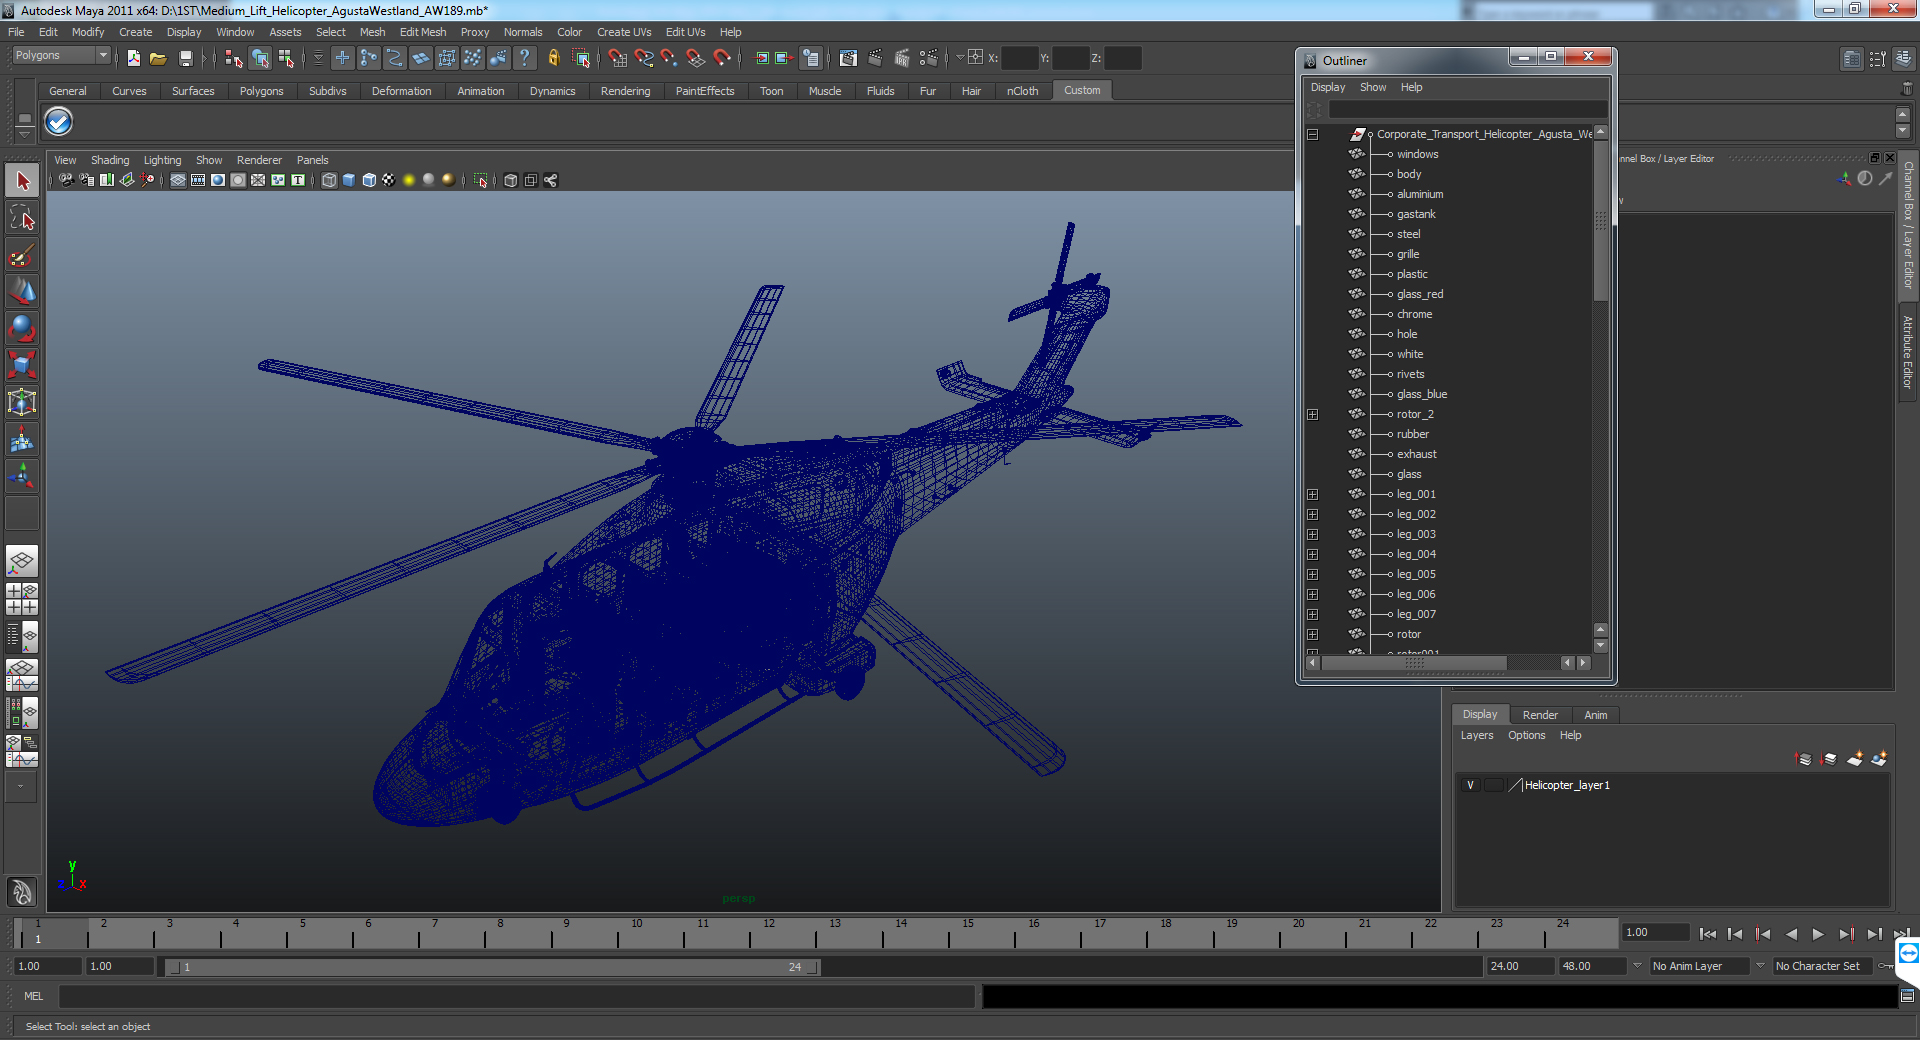Activate the Paint Selection tool
Image resolution: width=1920 pixels, height=1040 pixels.
click(22, 255)
